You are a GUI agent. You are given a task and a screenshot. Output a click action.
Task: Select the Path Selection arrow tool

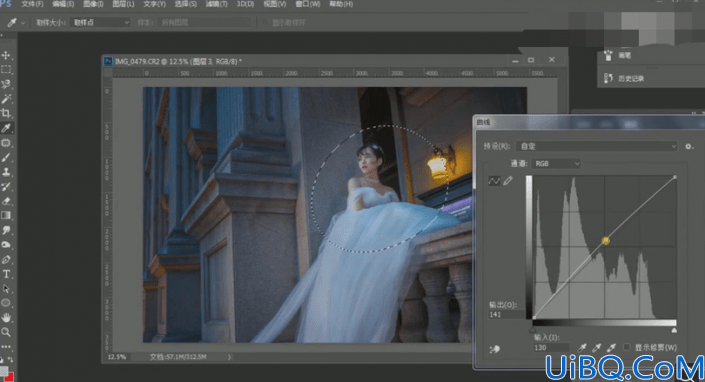click(x=6, y=289)
